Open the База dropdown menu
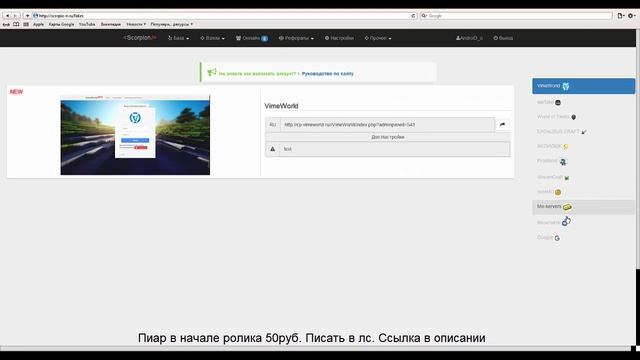Image resolution: width=640 pixels, height=360 pixels. pos(178,38)
